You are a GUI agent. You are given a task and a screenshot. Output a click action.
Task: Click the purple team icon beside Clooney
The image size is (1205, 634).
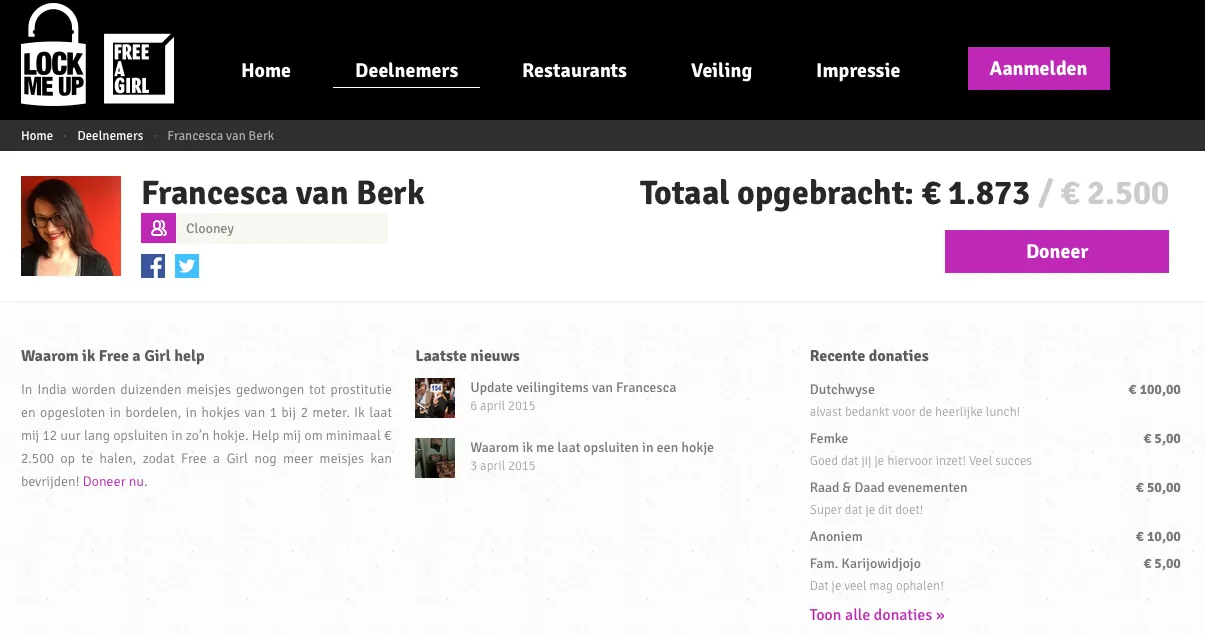click(x=158, y=229)
